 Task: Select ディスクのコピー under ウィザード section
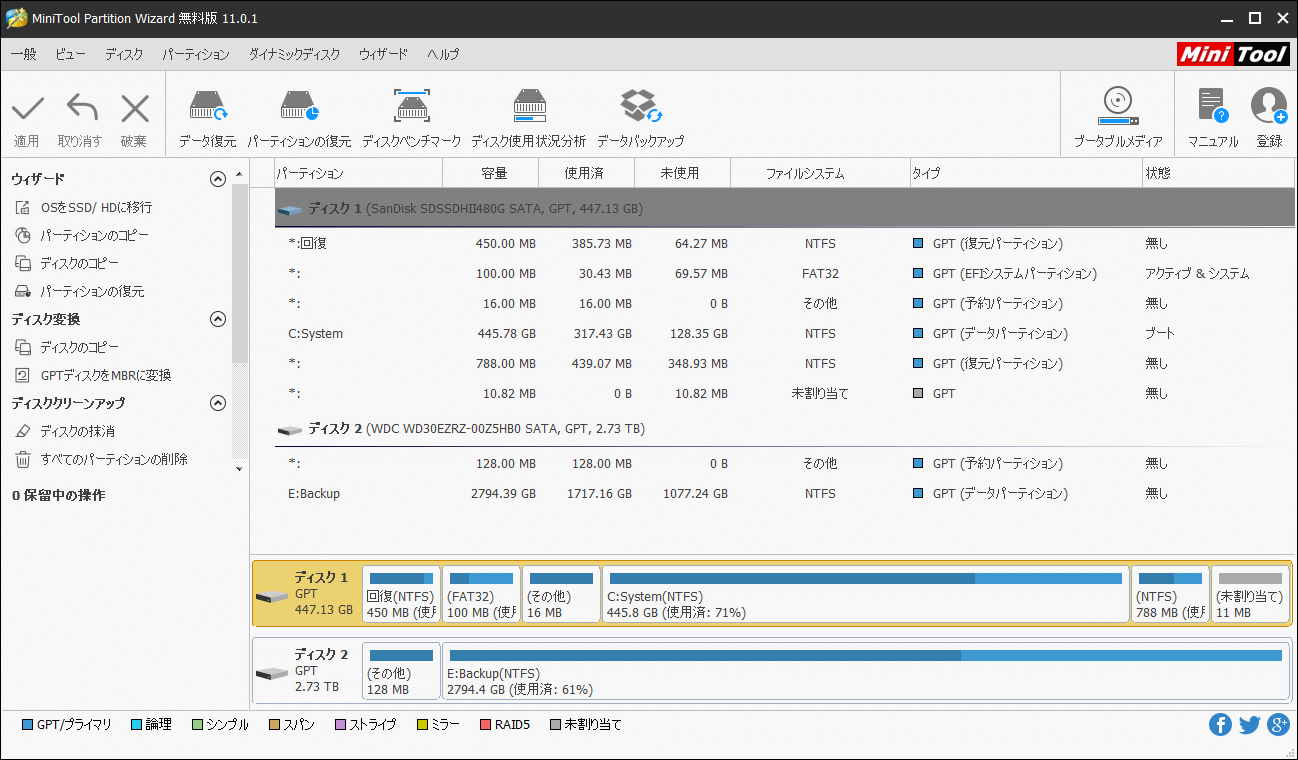(79, 263)
